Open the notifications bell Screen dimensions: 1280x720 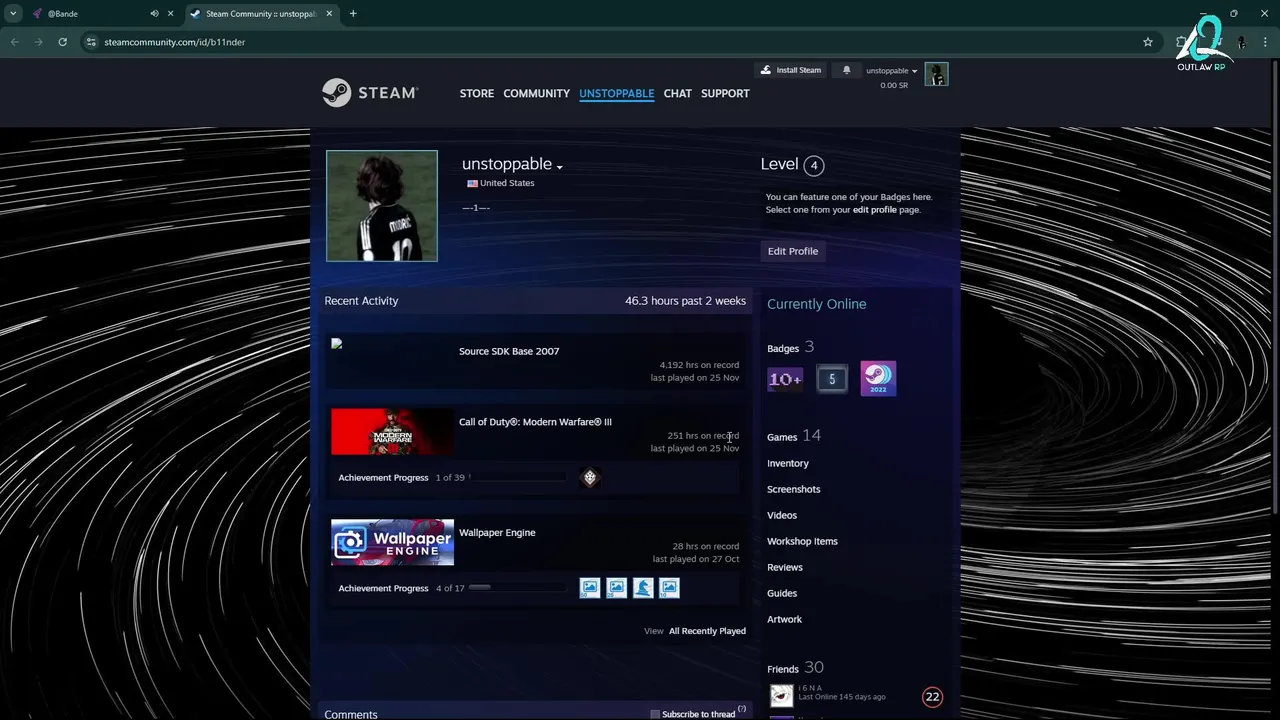(846, 70)
